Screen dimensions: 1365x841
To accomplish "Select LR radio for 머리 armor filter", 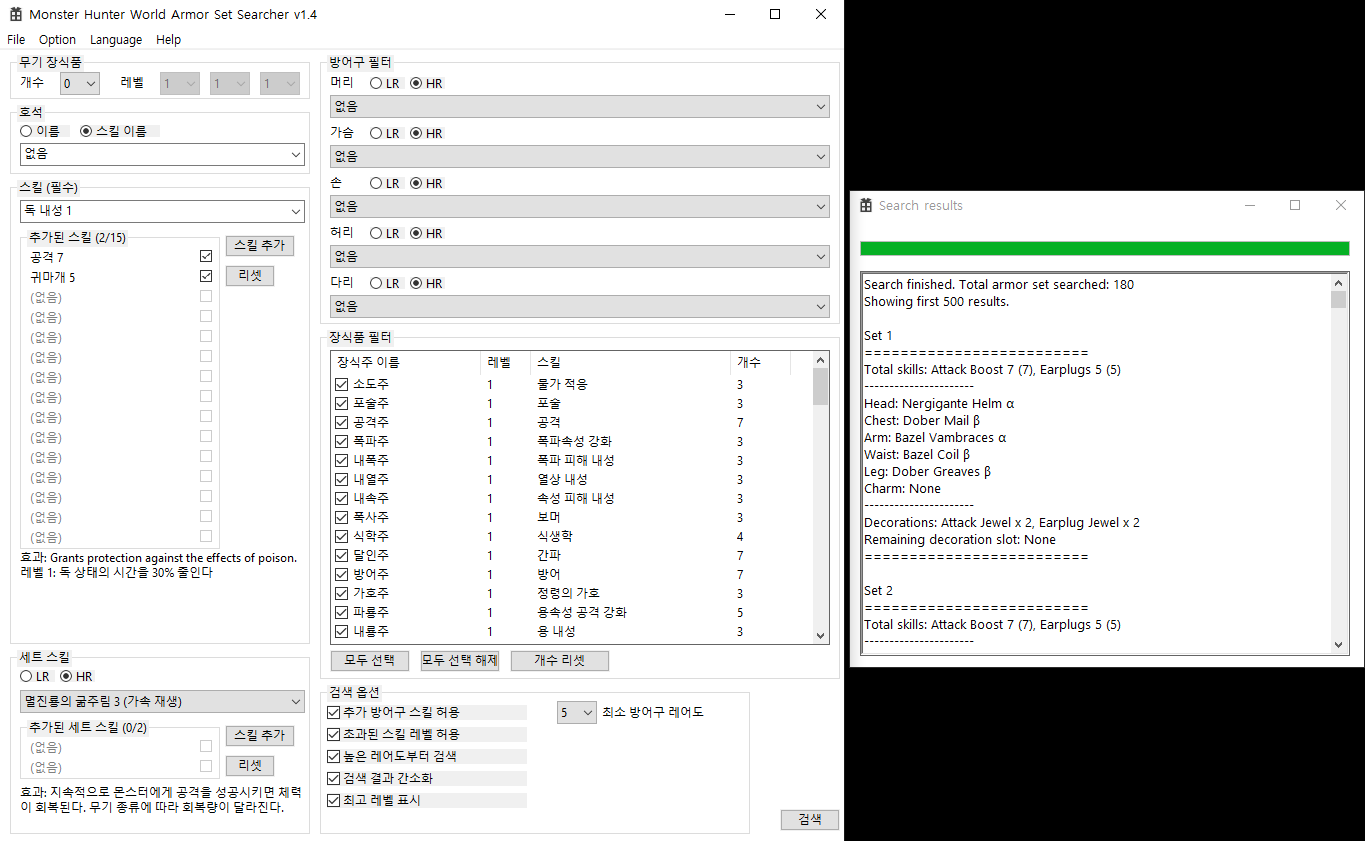I will pos(376,83).
